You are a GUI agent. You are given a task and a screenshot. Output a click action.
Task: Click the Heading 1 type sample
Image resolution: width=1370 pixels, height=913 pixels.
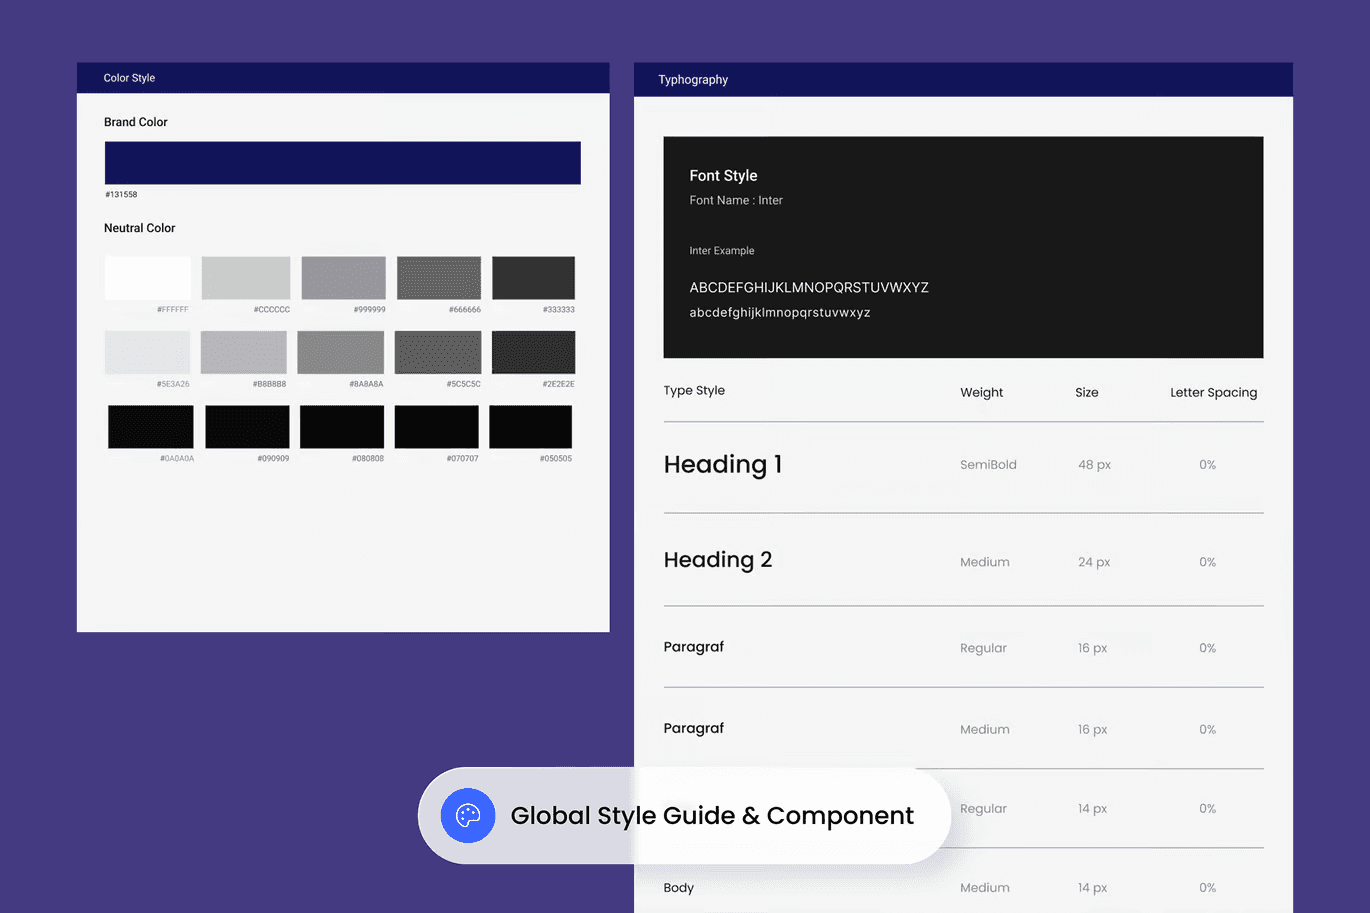pos(723,465)
